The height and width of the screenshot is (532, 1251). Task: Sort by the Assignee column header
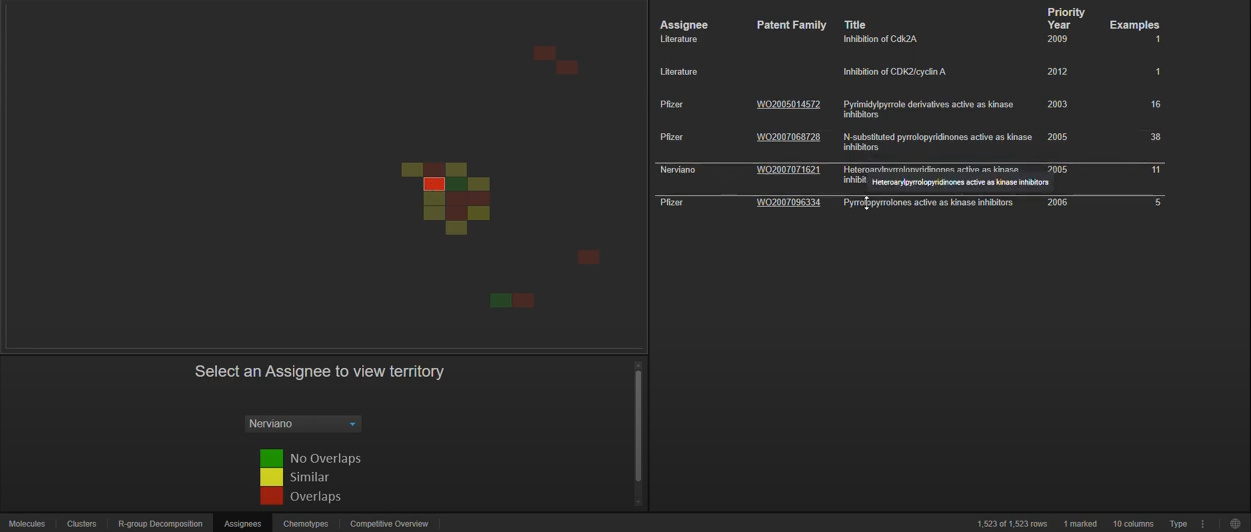(x=684, y=25)
